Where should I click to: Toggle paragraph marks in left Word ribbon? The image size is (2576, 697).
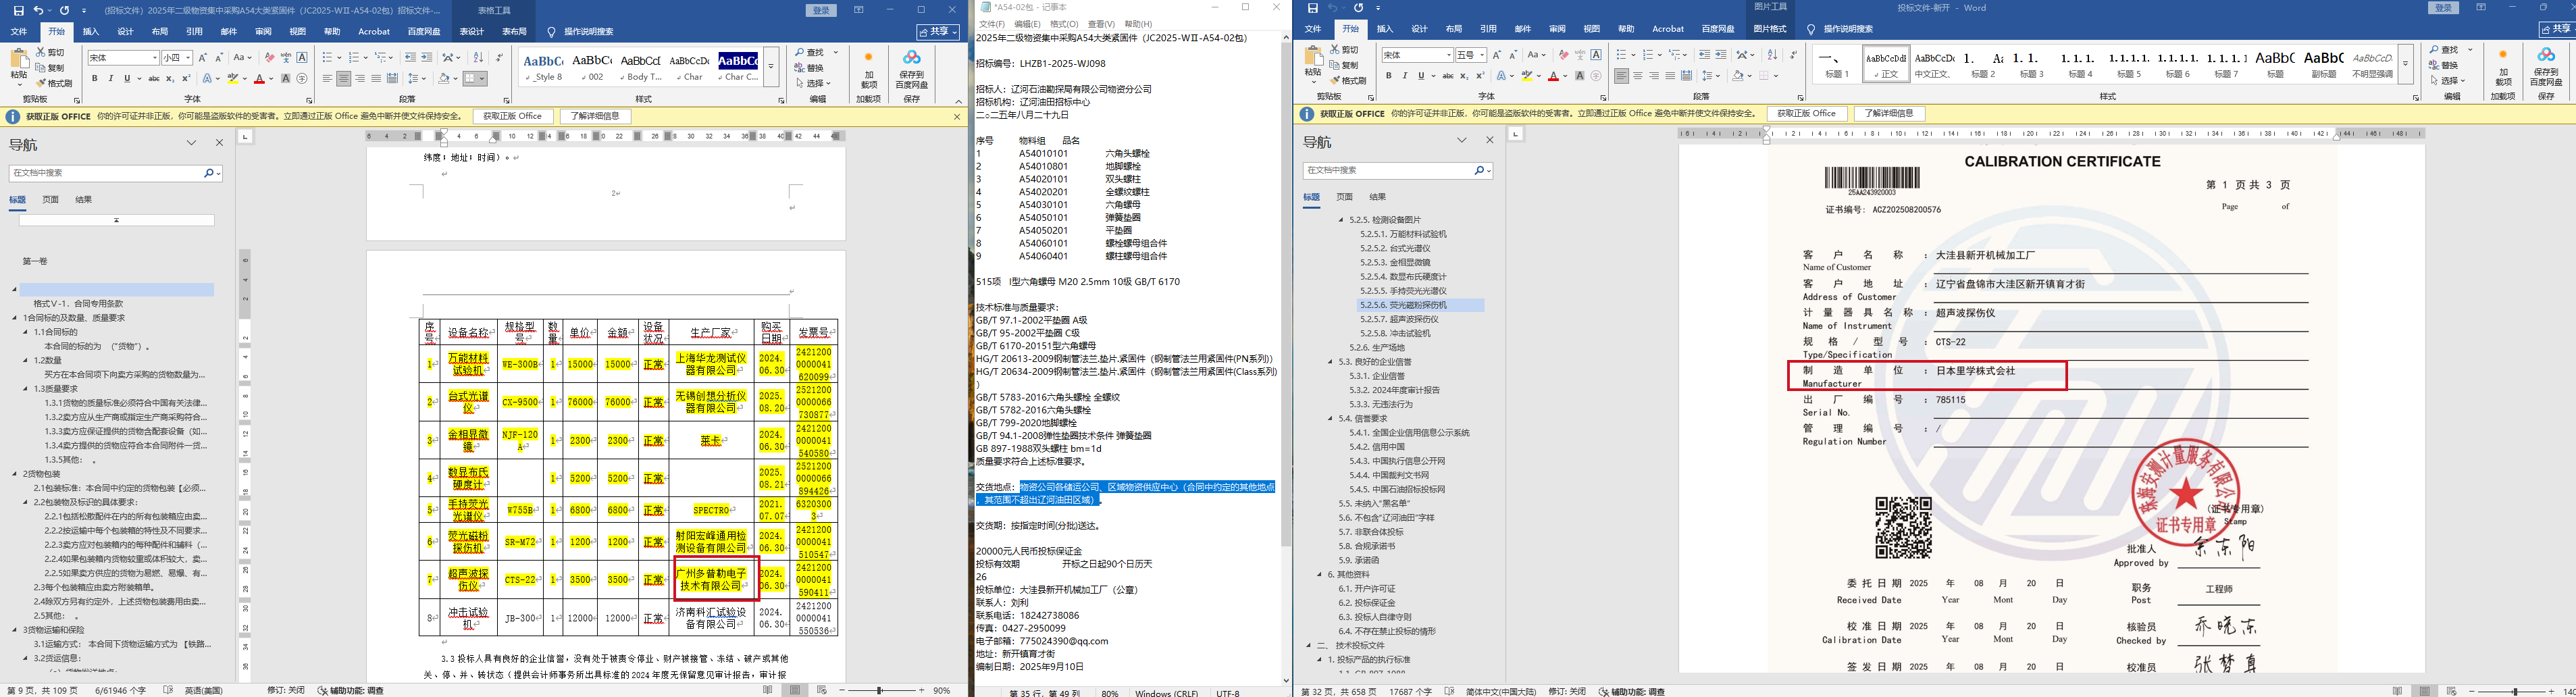499,58
